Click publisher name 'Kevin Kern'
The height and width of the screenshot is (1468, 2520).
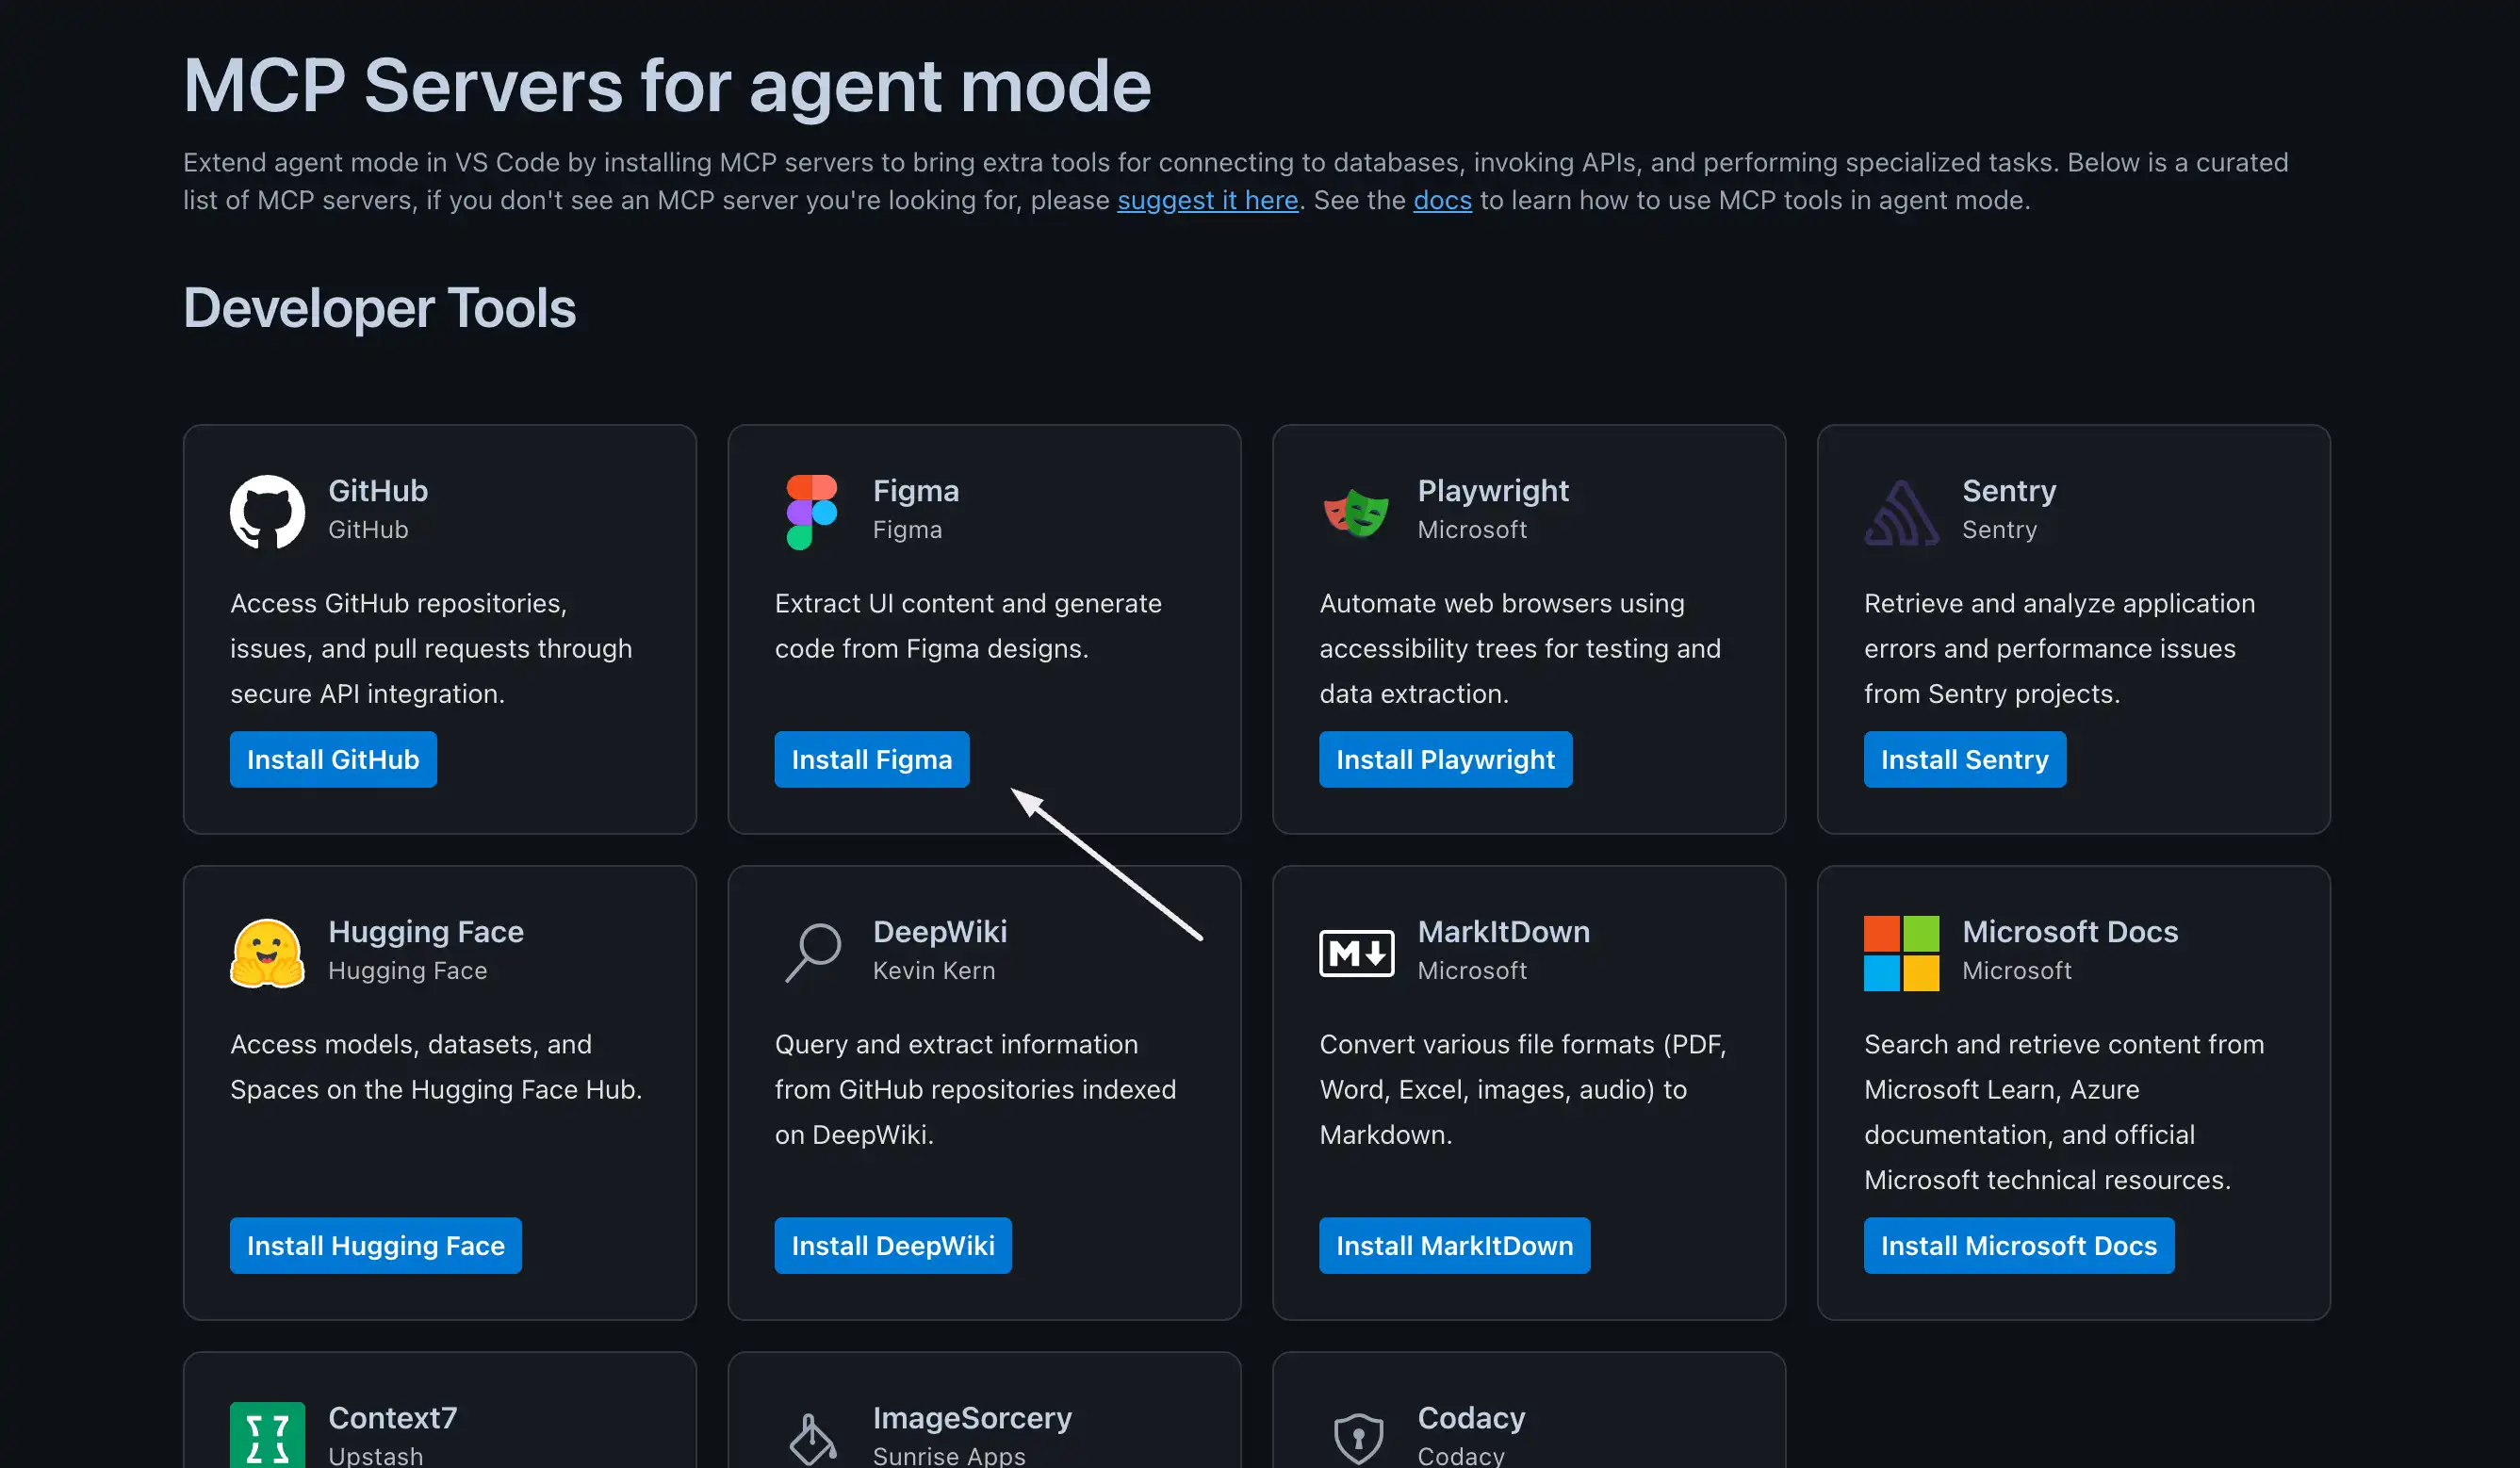[934, 970]
